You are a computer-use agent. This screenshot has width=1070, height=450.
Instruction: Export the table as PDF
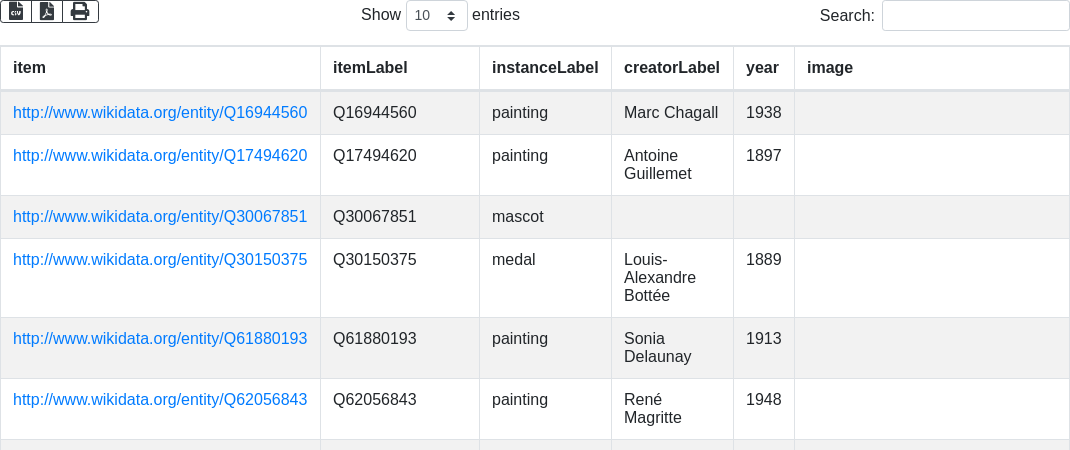pyautogui.click(x=47, y=11)
